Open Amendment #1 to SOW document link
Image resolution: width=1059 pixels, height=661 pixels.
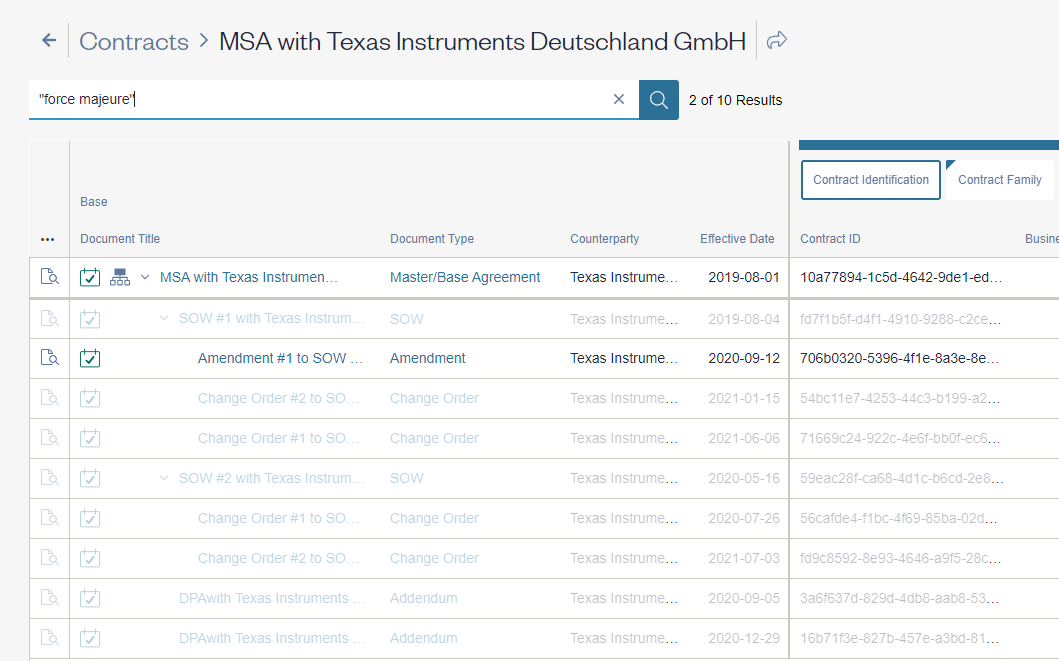[280, 358]
